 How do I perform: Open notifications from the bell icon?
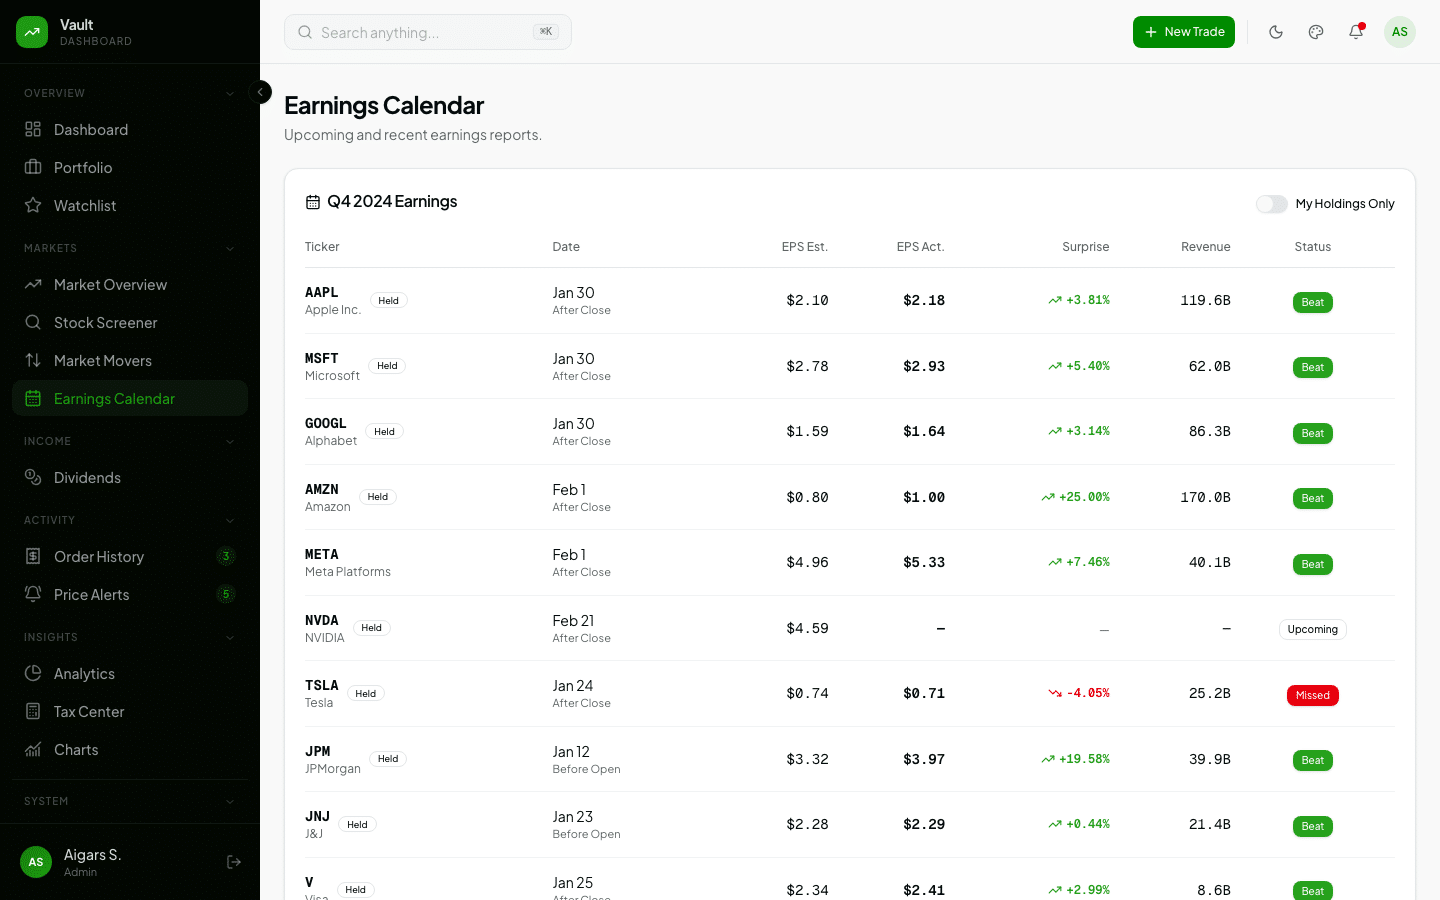1355,31
